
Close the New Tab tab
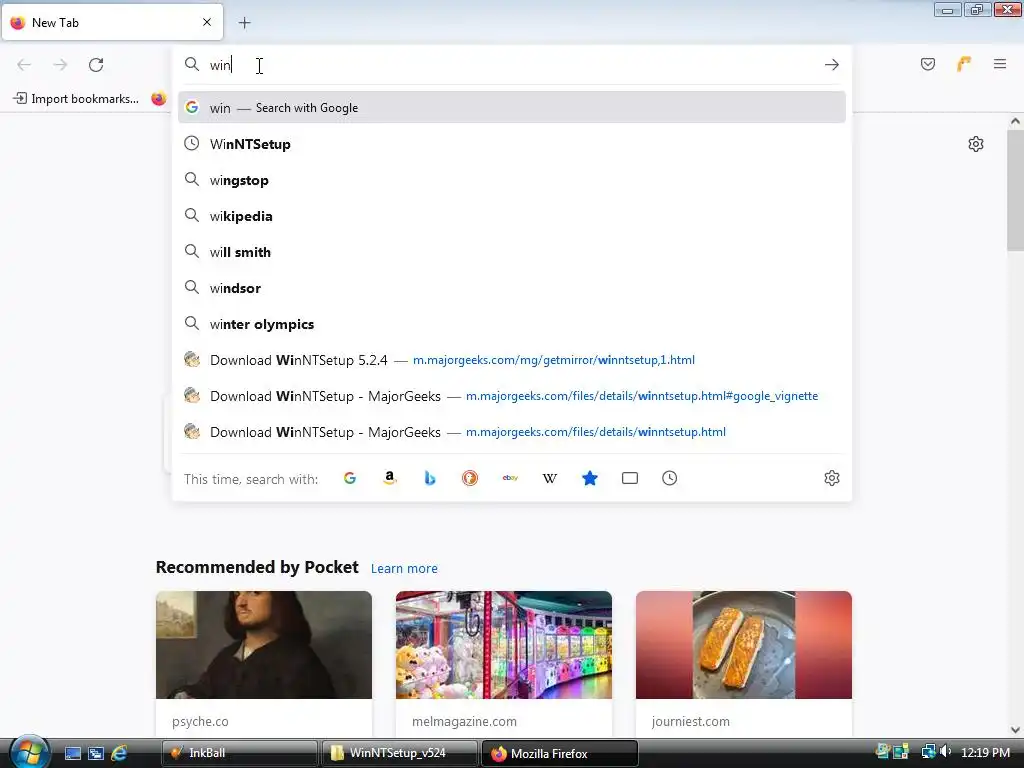click(x=207, y=22)
